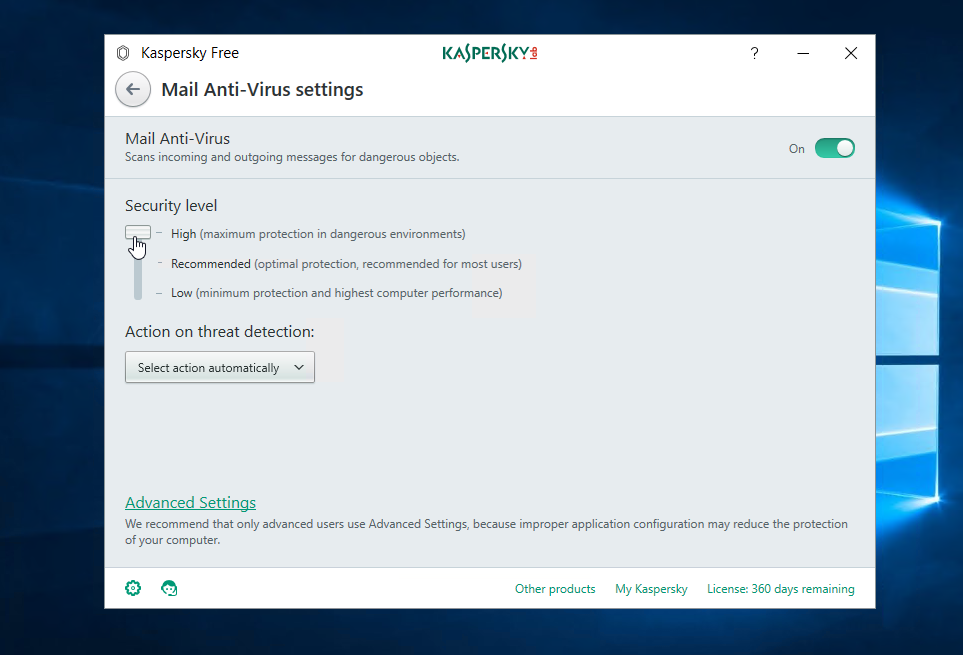Image resolution: width=963 pixels, height=655 pixels.
Task: Click the 'Action on threat detection:' label
Action: [220, 331]
